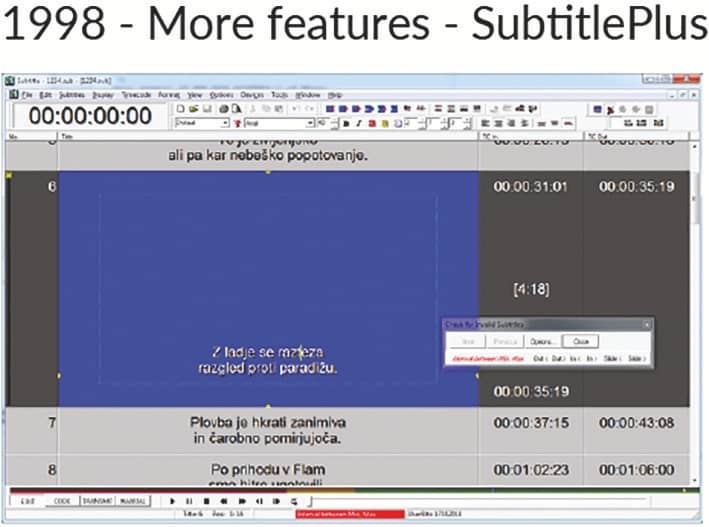This screenshot has height=527, width=709.
Task: Align text right icon
Action: [511, 123]
